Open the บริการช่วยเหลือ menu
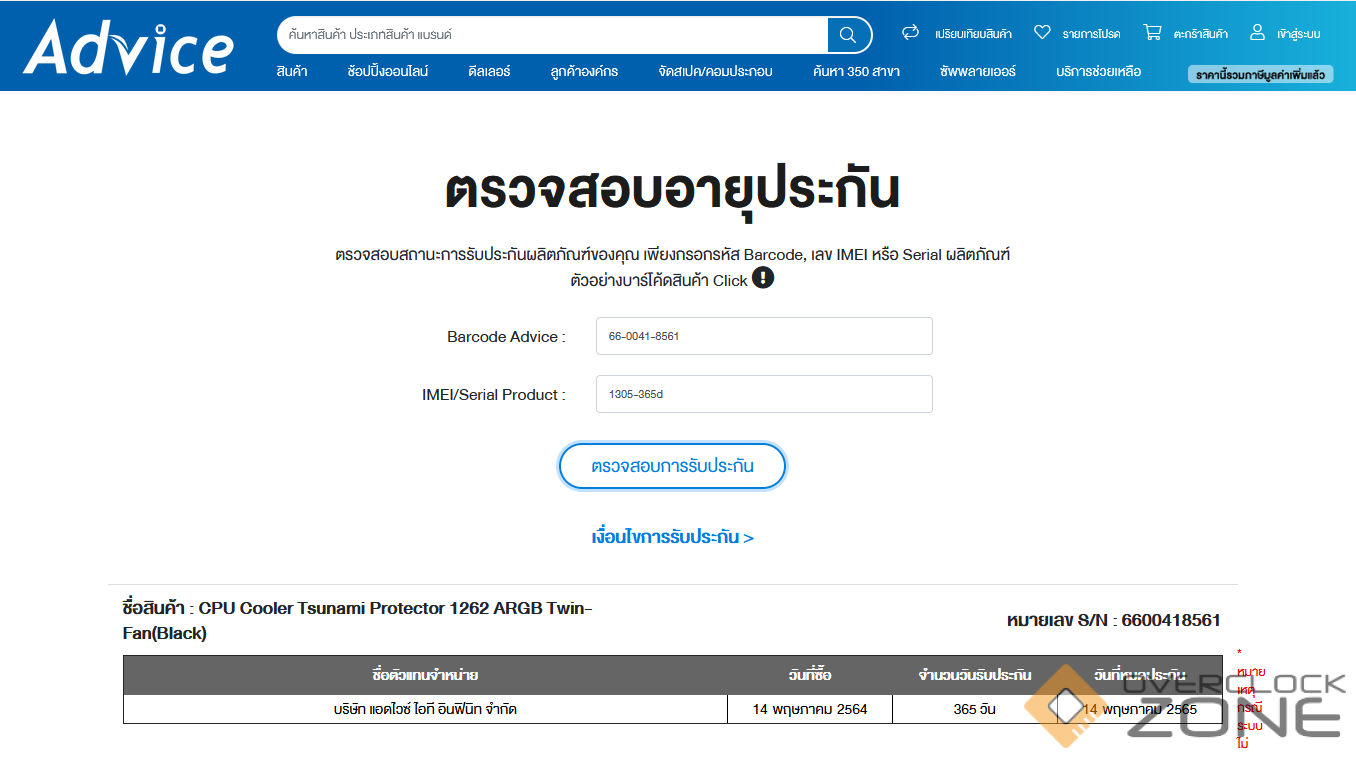 pos(1098,71)
